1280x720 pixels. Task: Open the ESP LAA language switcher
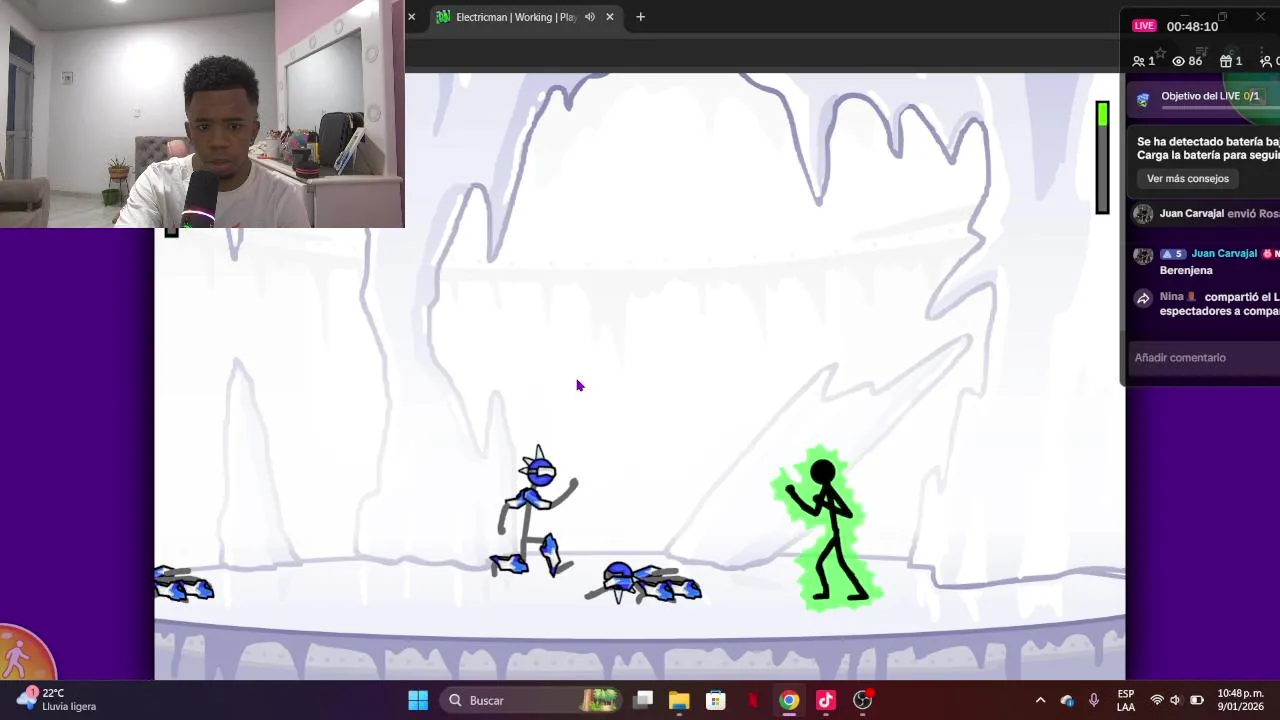[x=1126, y=700]
